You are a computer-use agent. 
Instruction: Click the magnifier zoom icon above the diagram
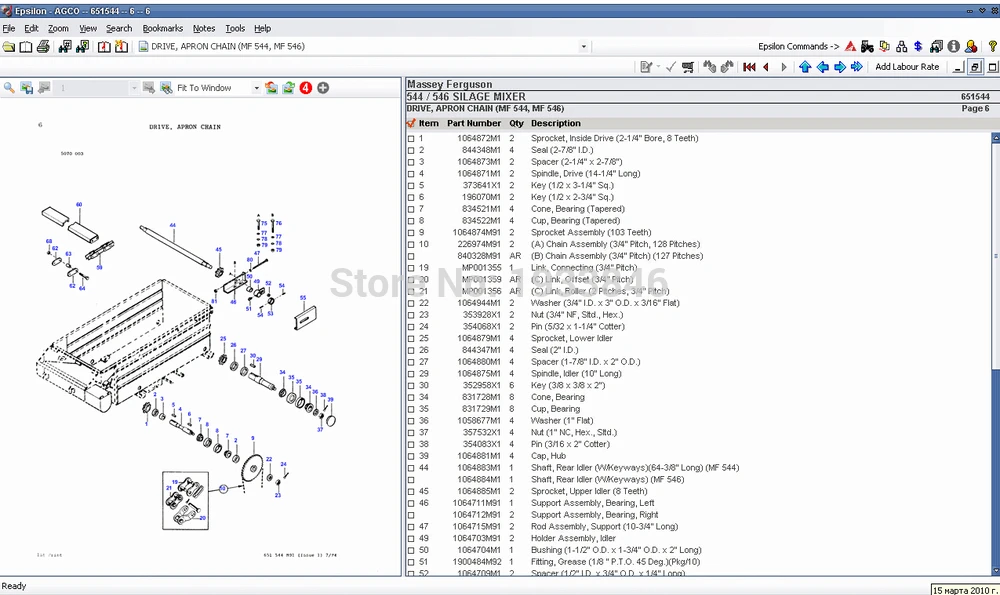(x=10, y=88)
